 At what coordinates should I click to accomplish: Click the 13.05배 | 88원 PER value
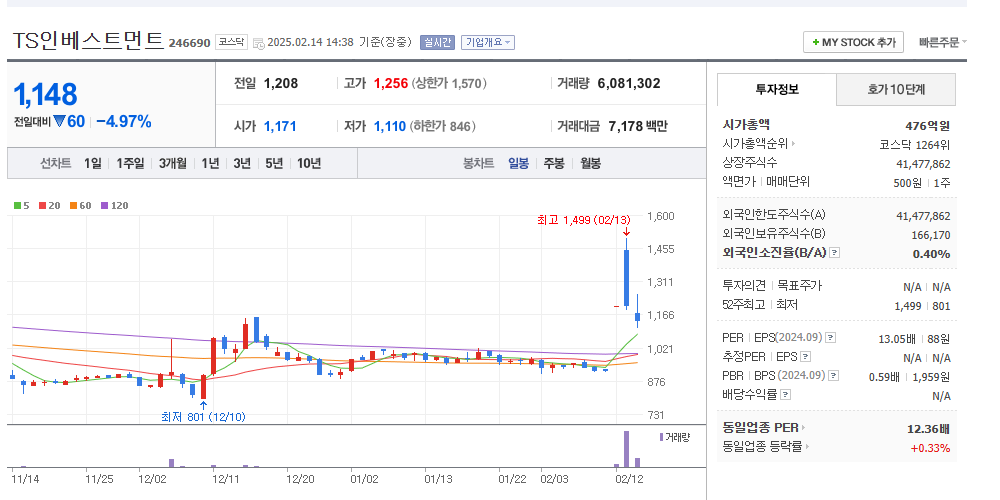point(914,338)
